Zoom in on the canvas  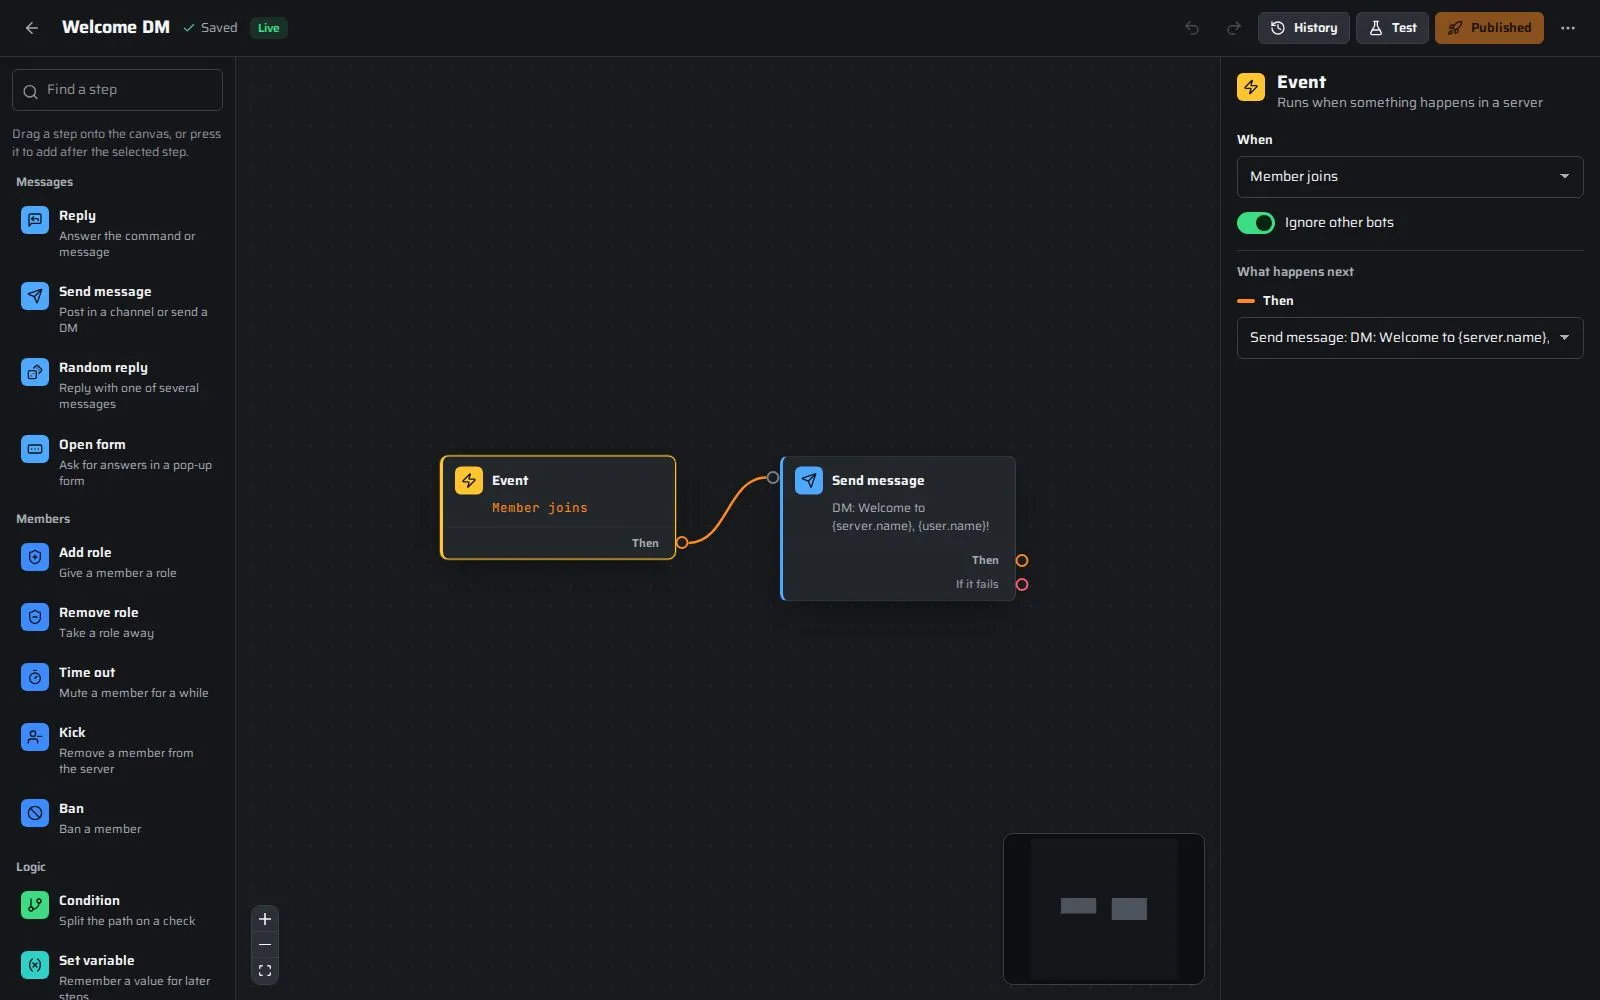pyautogui.click(x=265, y=919)
